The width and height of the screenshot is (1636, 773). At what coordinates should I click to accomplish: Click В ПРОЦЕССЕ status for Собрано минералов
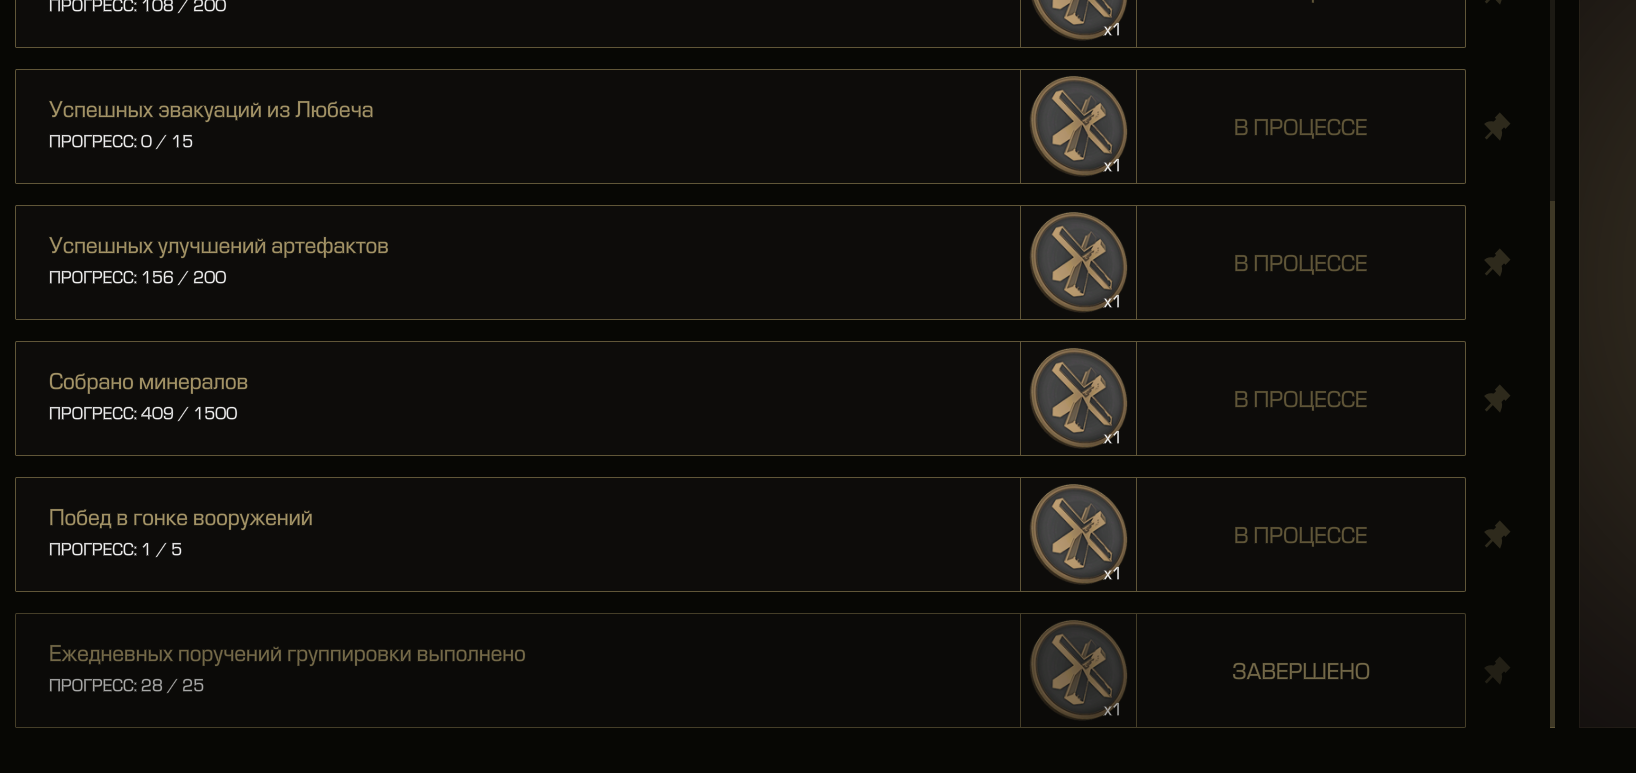[1300, 400]
